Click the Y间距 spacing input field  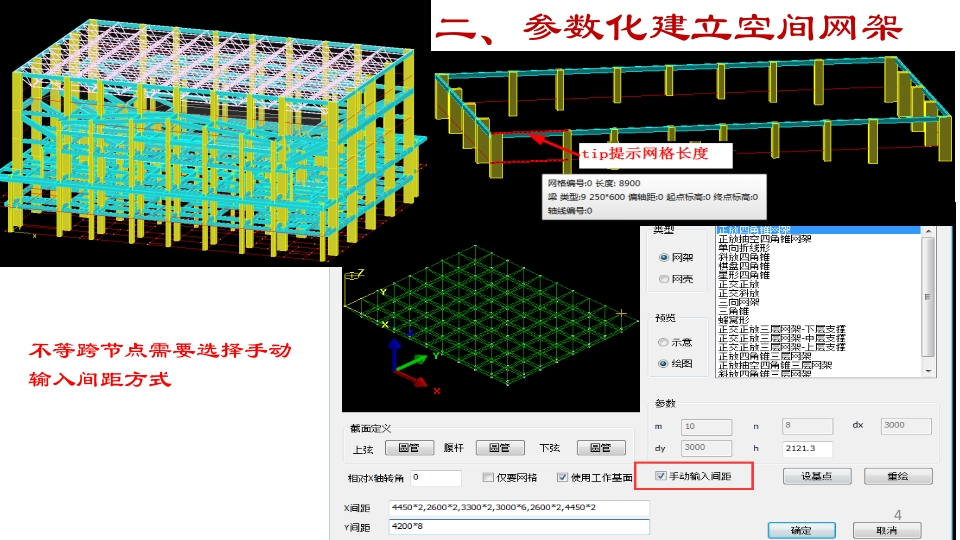click(518, 527)
